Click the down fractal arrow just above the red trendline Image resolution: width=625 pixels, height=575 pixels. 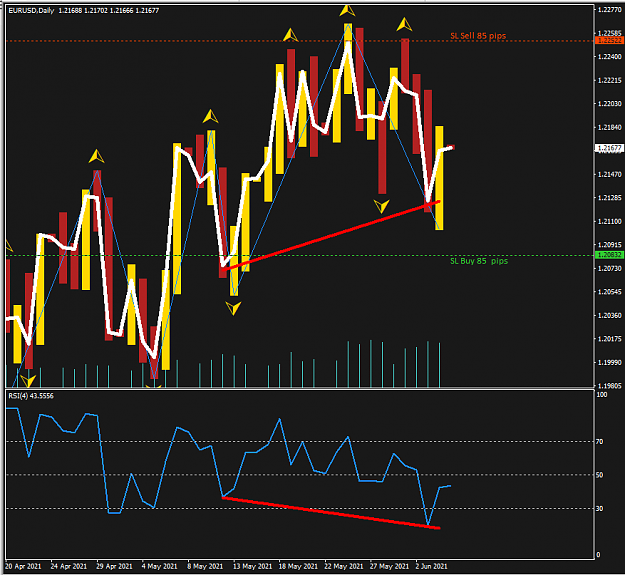pyautogui.click(x=381, y=206)
